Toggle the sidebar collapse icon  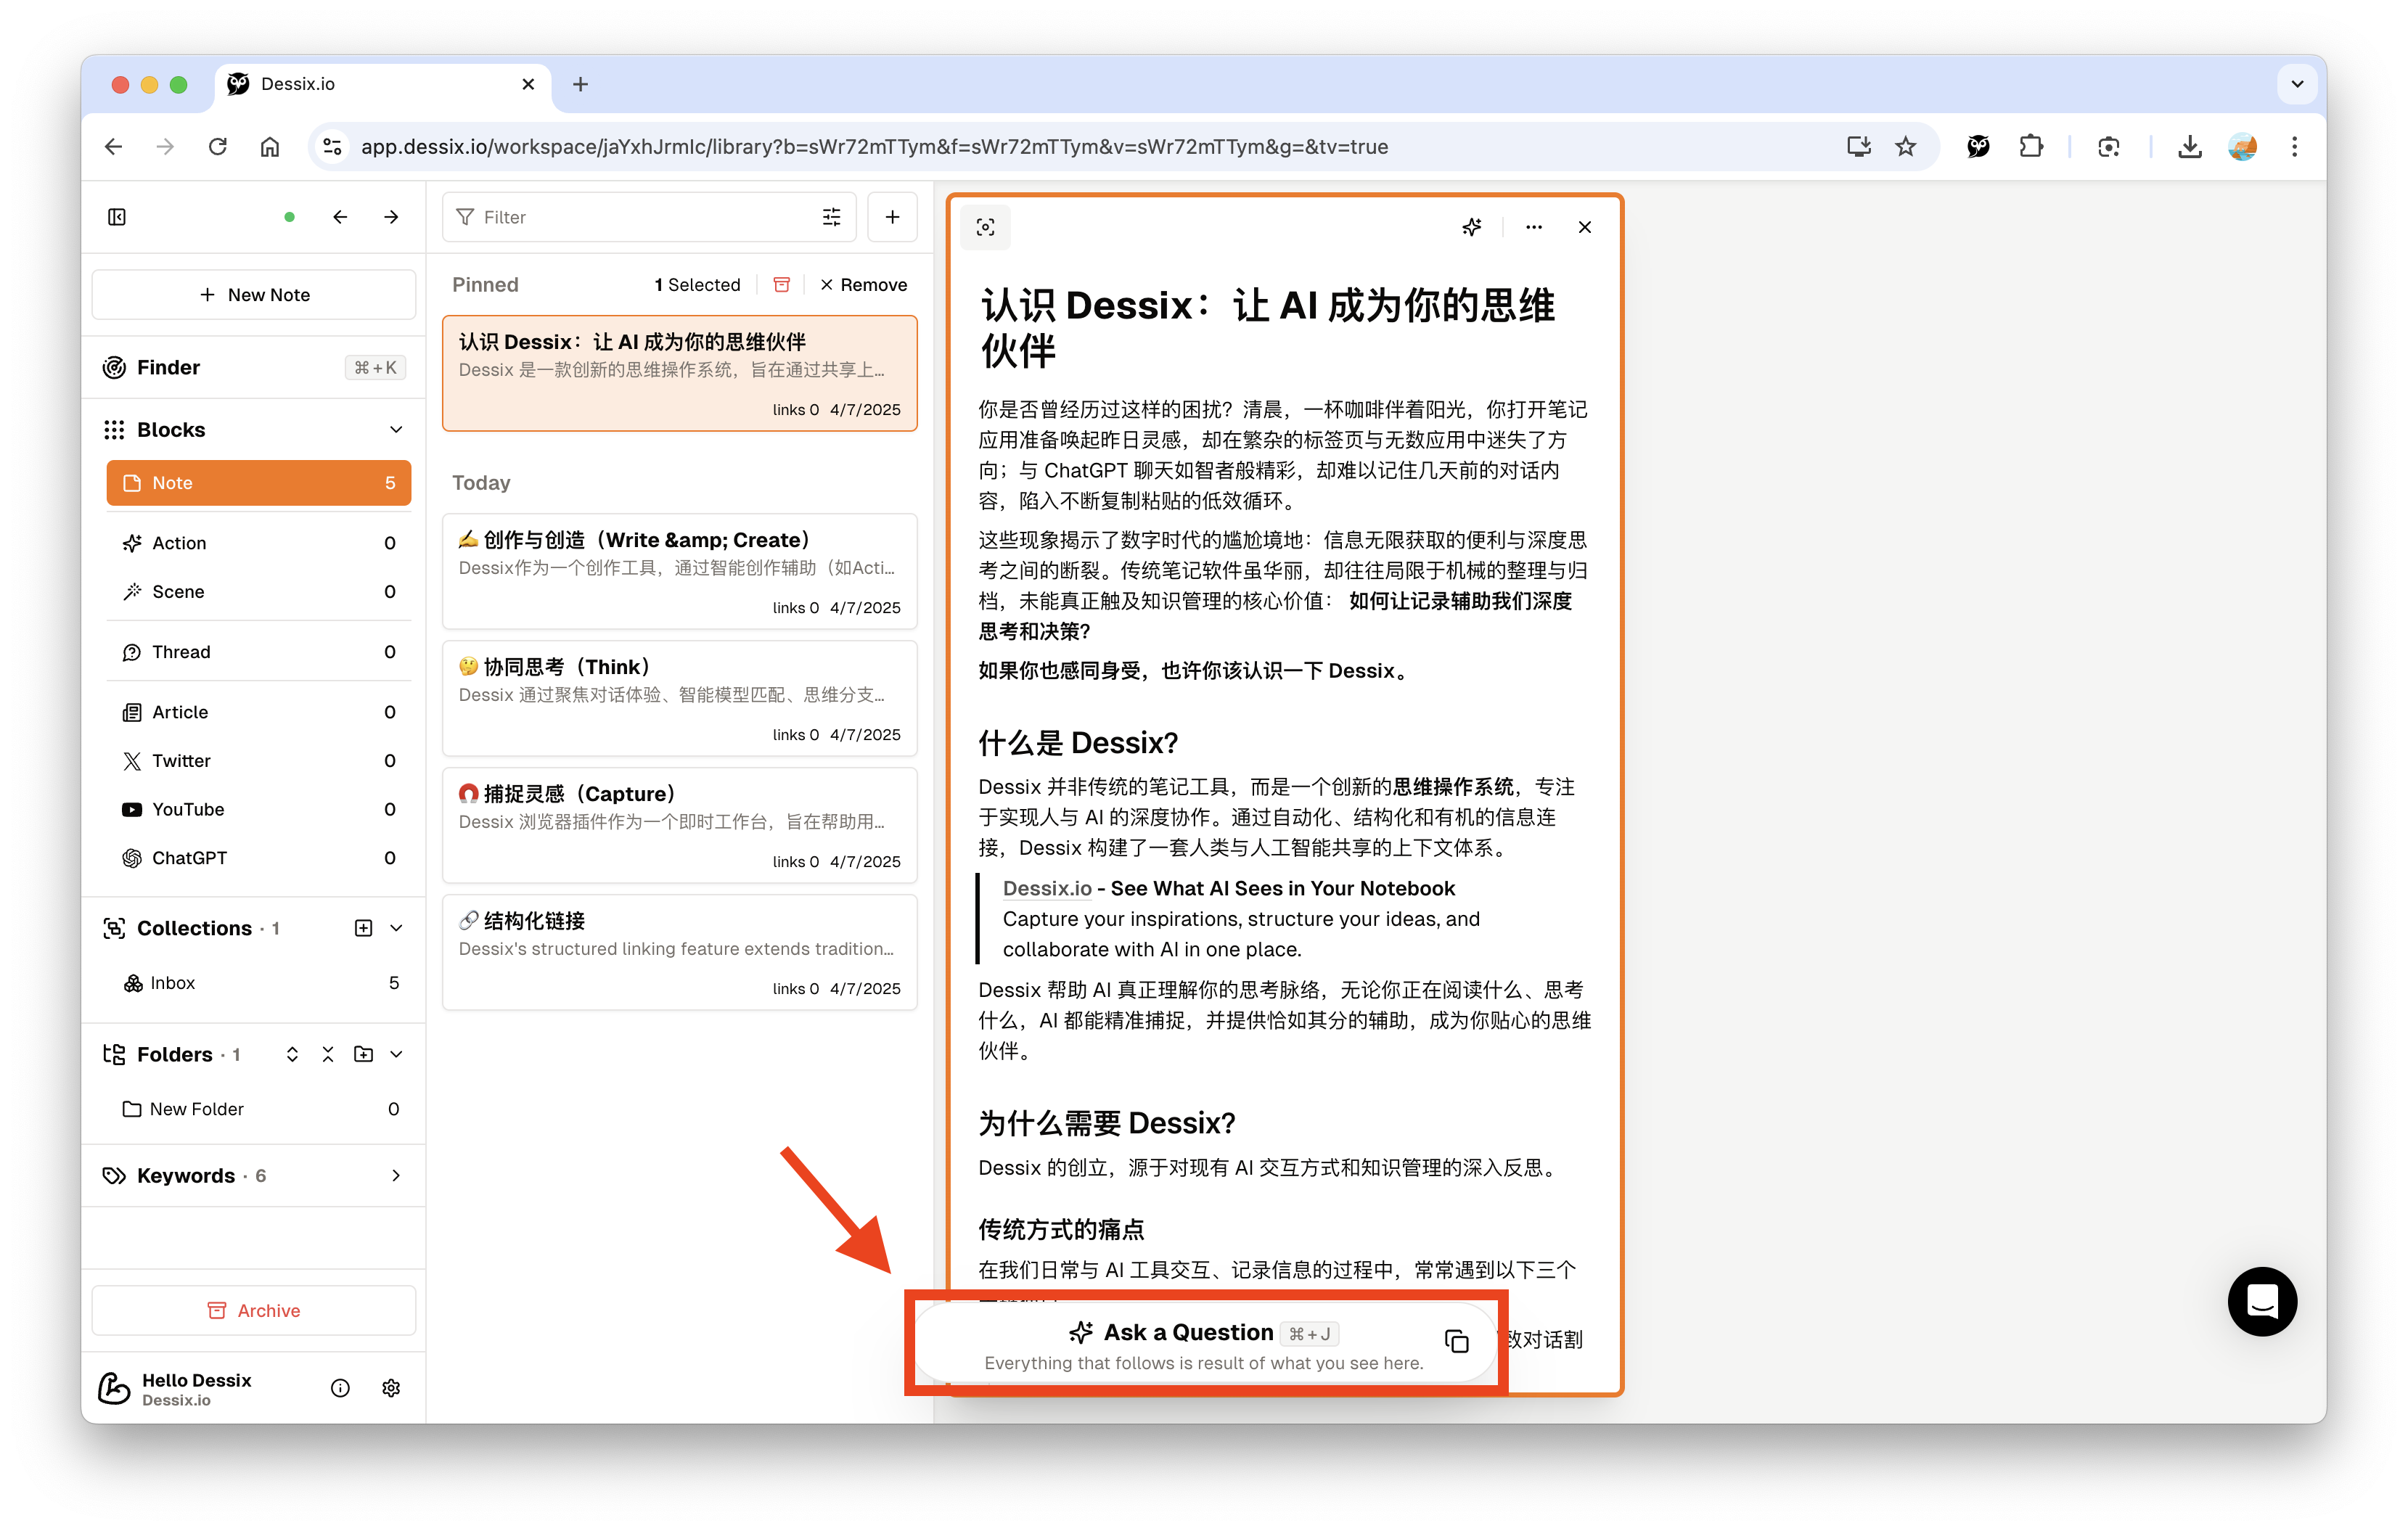tap(117, 217)
